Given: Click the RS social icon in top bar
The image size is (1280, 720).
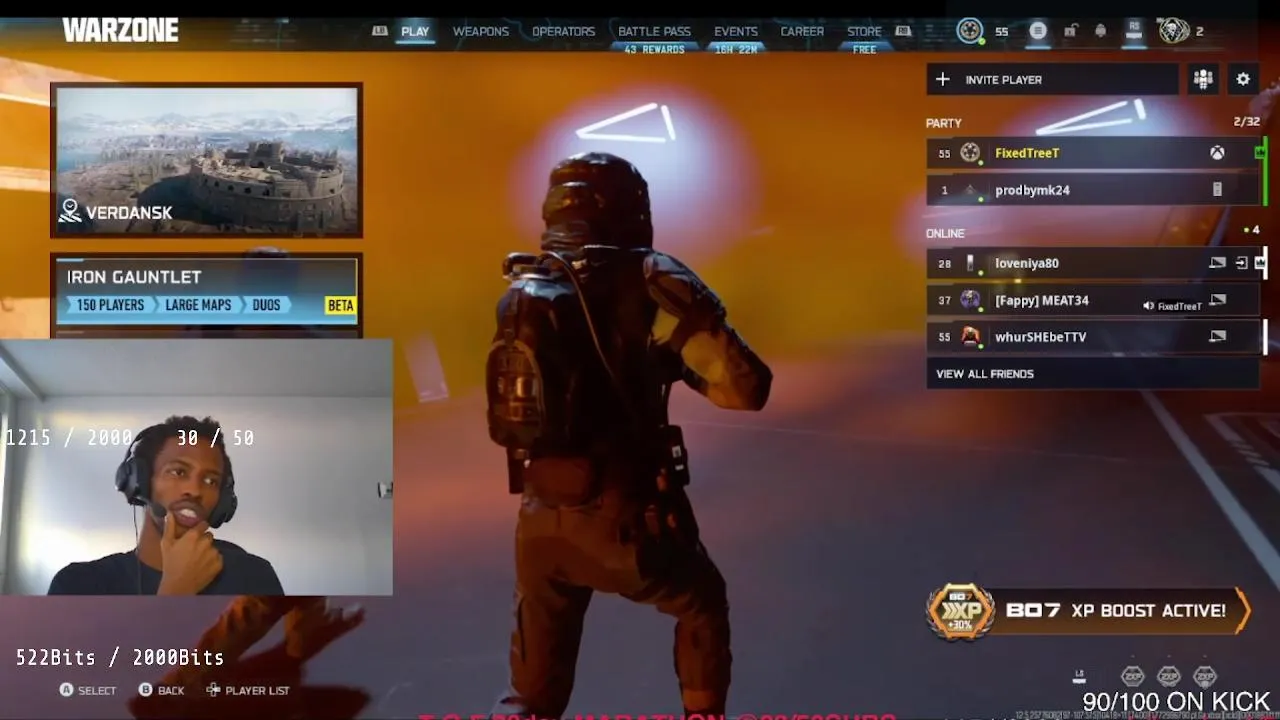Looking at the screenshot, I should [x=1134, y=30].
